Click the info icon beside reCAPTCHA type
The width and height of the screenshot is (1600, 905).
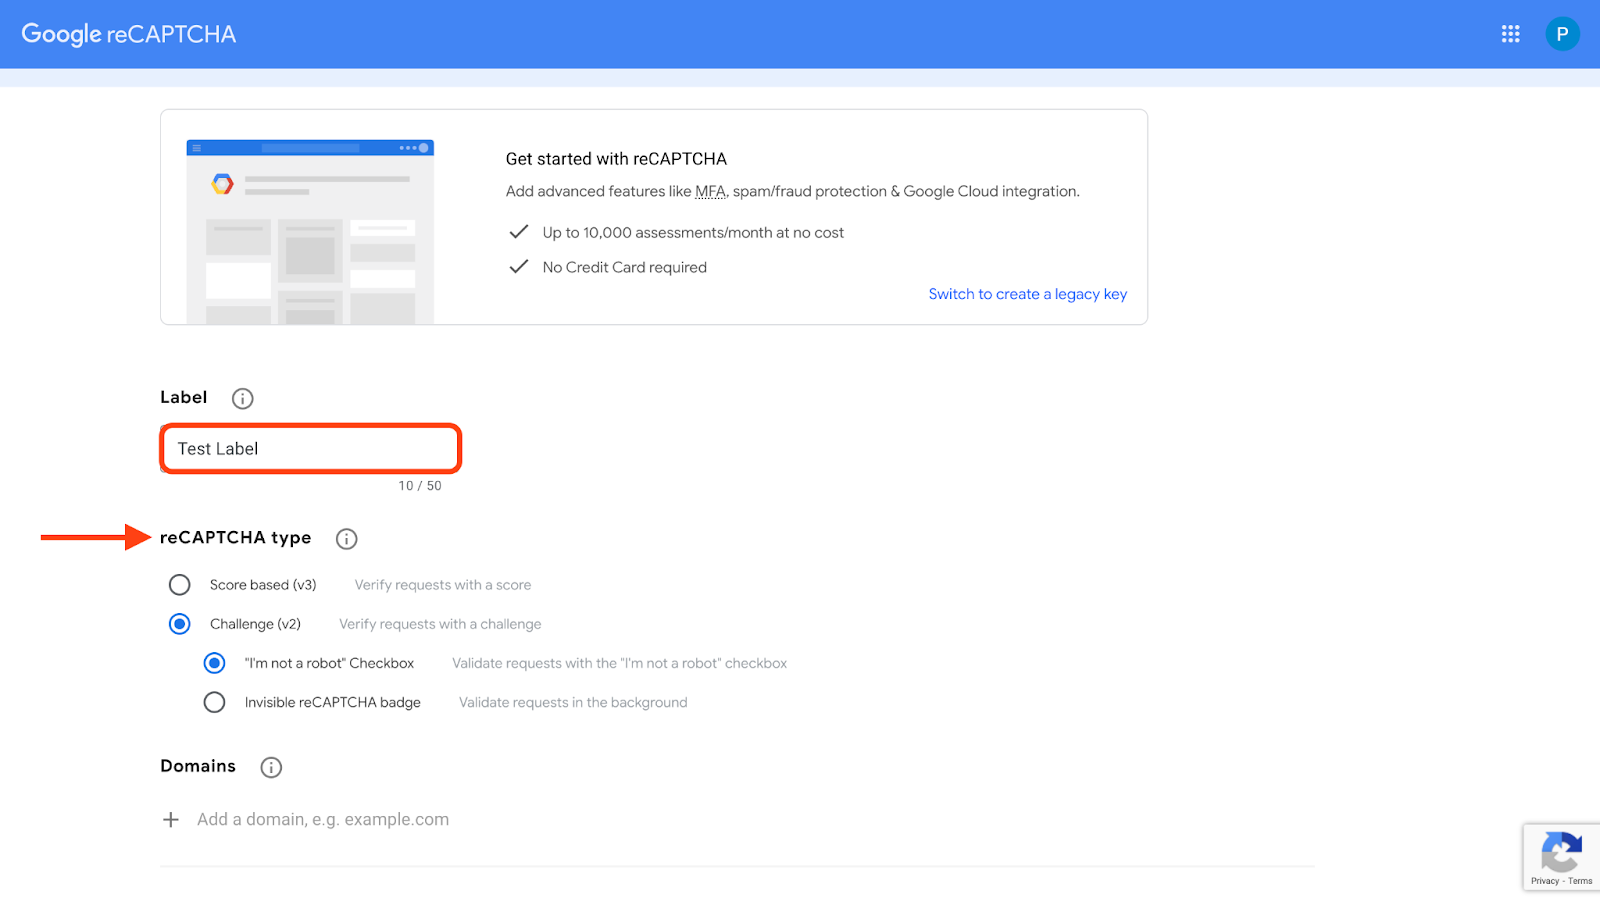346,539
